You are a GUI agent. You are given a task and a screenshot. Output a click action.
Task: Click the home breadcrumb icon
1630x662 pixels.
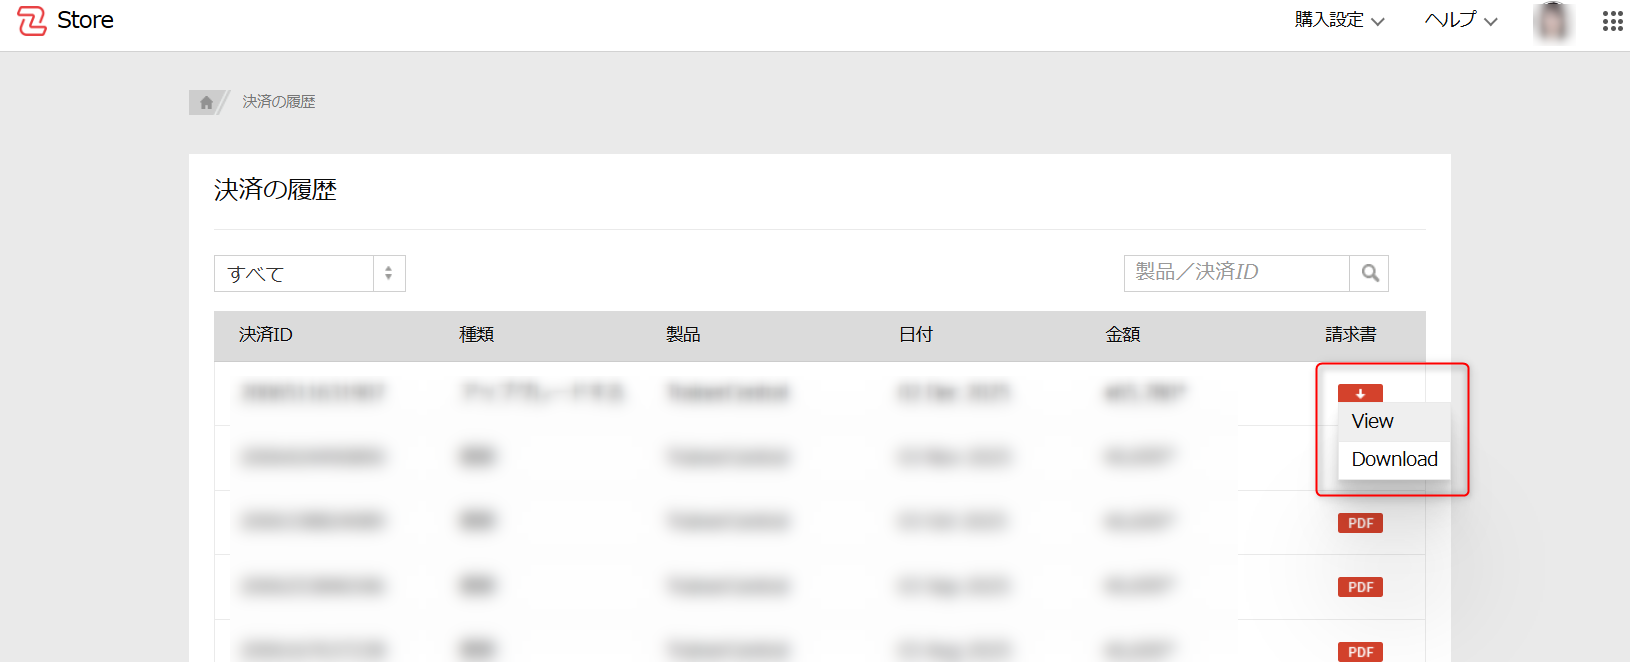206,102
